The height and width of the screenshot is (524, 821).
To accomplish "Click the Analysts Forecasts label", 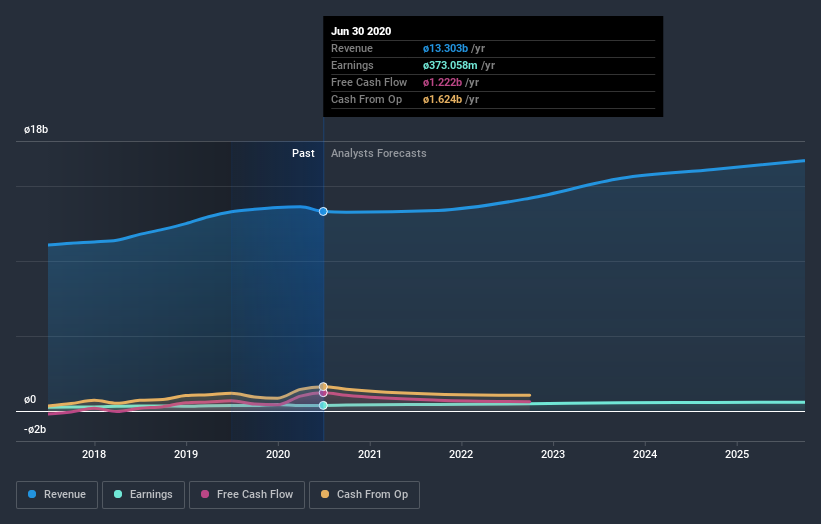I will tap(379, 153).
